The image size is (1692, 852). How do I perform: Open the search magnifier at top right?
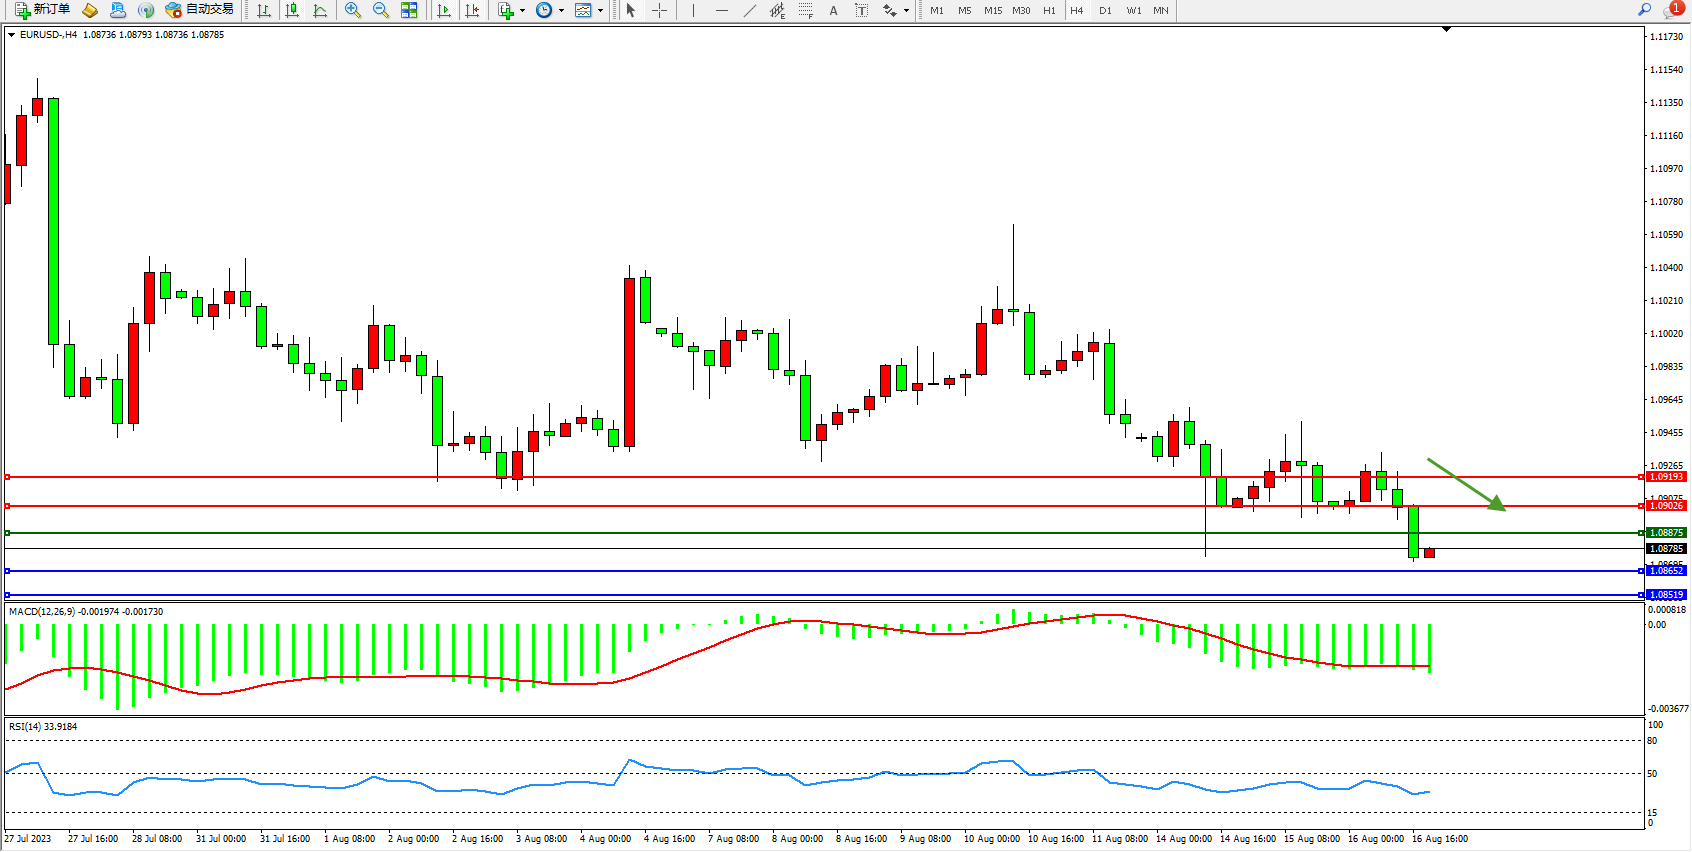point(1644,10)
